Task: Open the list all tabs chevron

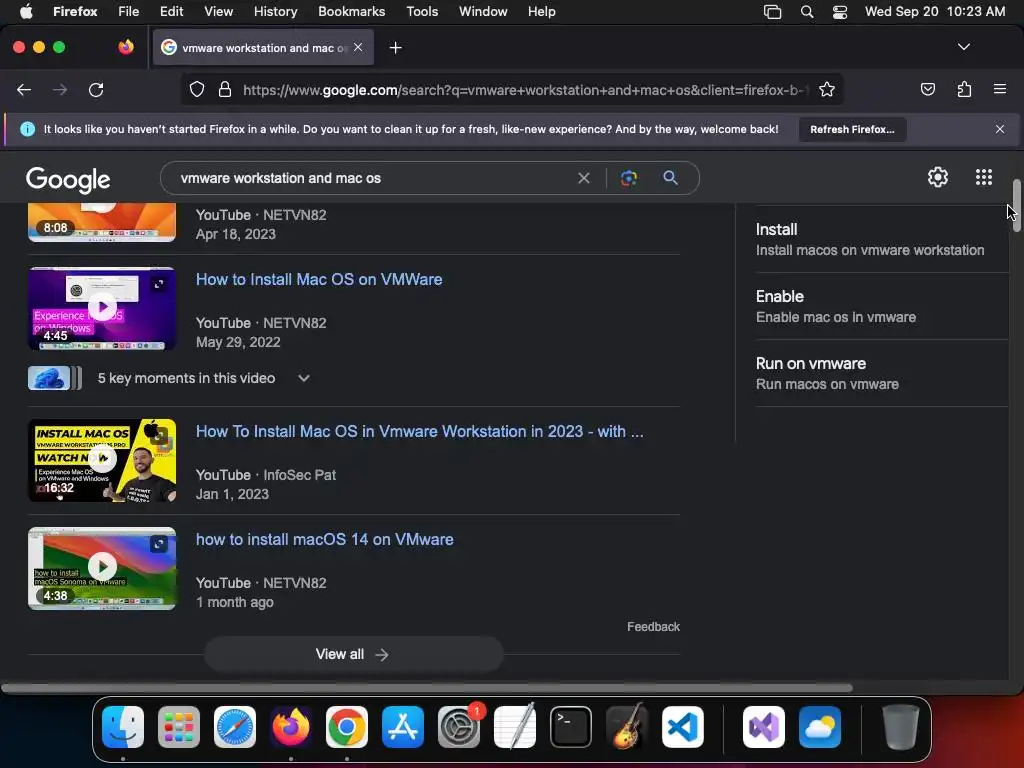Action: [963, 47]
